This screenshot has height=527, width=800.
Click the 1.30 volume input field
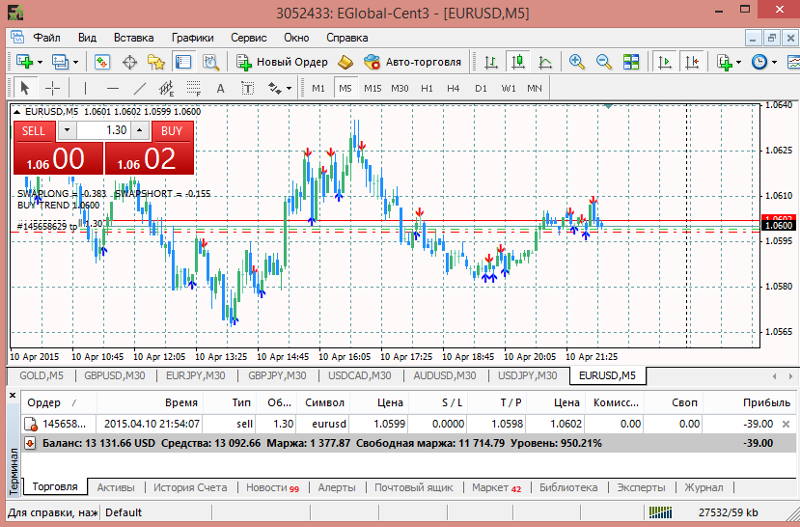tap(104, 131)
